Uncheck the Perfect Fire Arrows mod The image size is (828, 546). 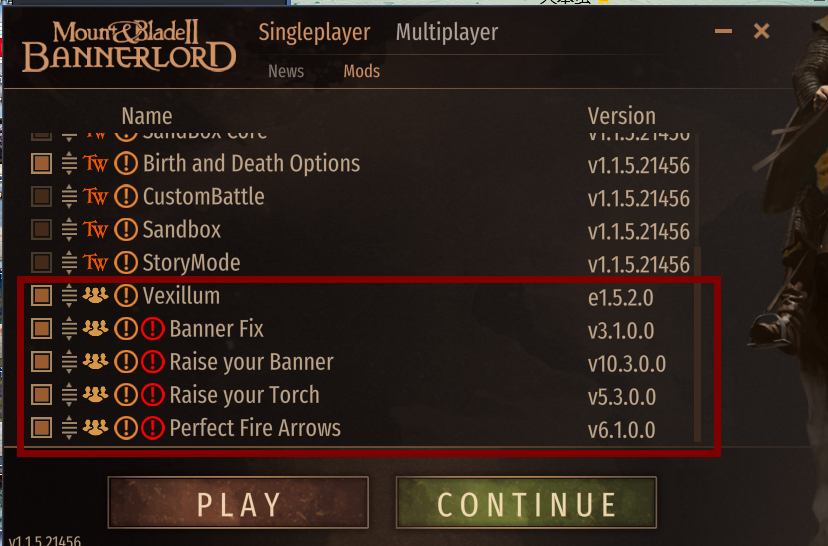(x=41, y=428)
